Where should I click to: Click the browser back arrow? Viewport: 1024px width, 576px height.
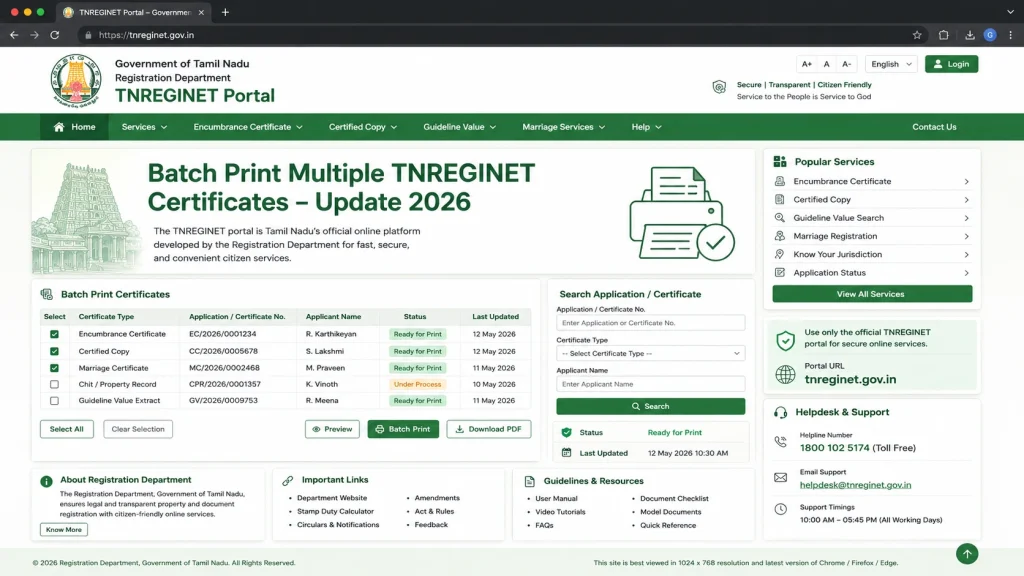click(14, 35)
